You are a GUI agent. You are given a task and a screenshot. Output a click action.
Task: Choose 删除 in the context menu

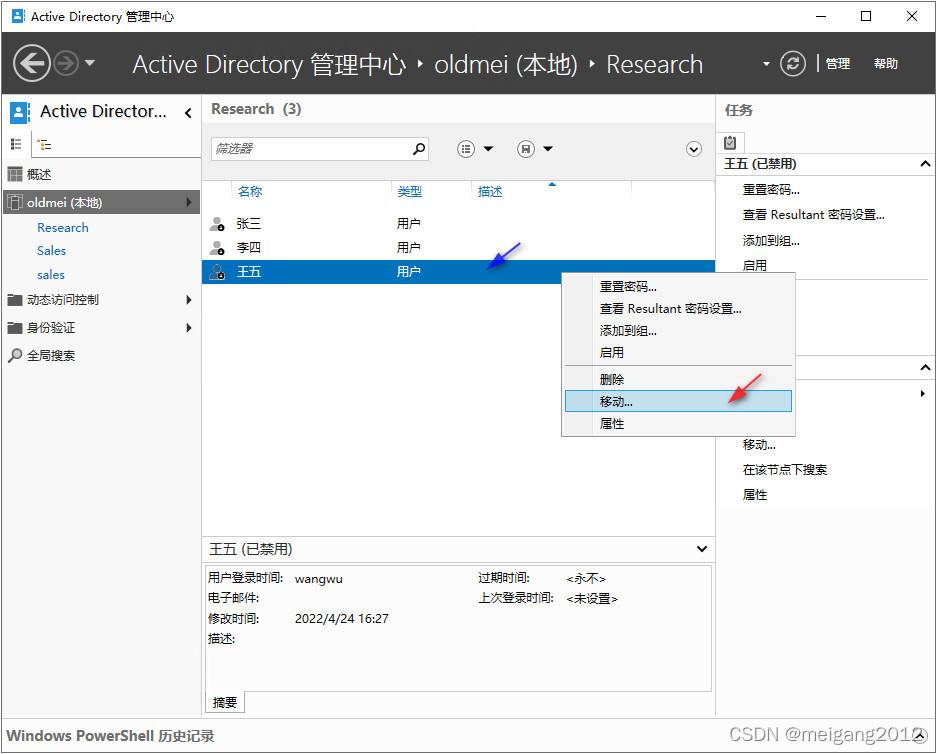pyautogui.click(x=678, y=379)
